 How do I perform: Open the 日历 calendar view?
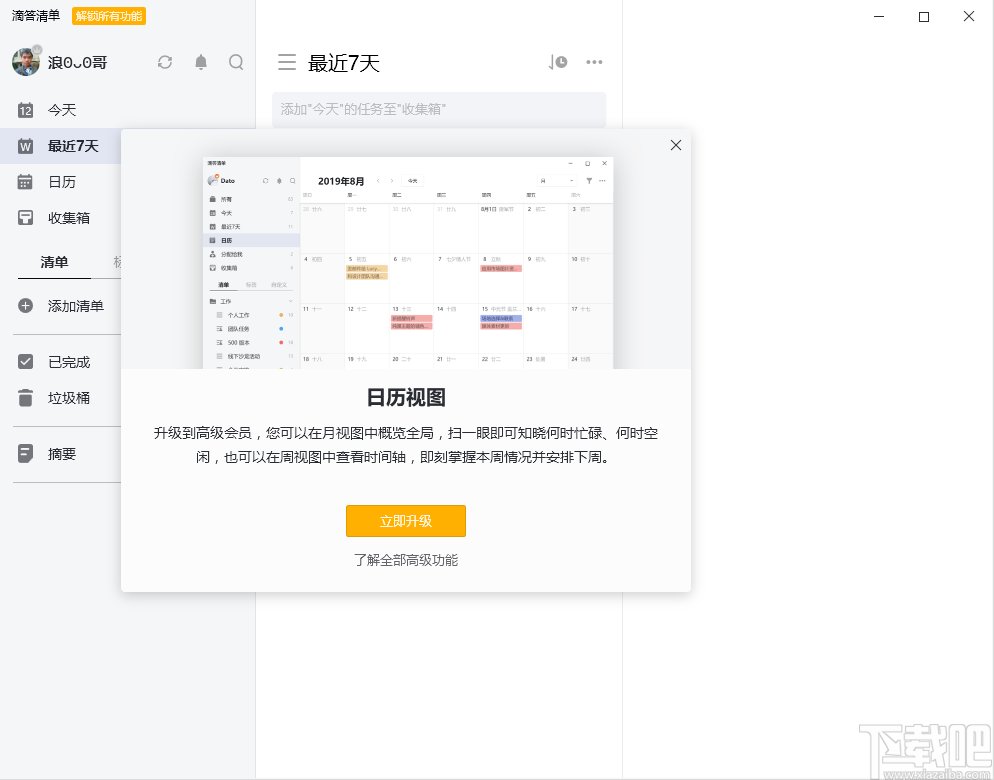[60, 181]
